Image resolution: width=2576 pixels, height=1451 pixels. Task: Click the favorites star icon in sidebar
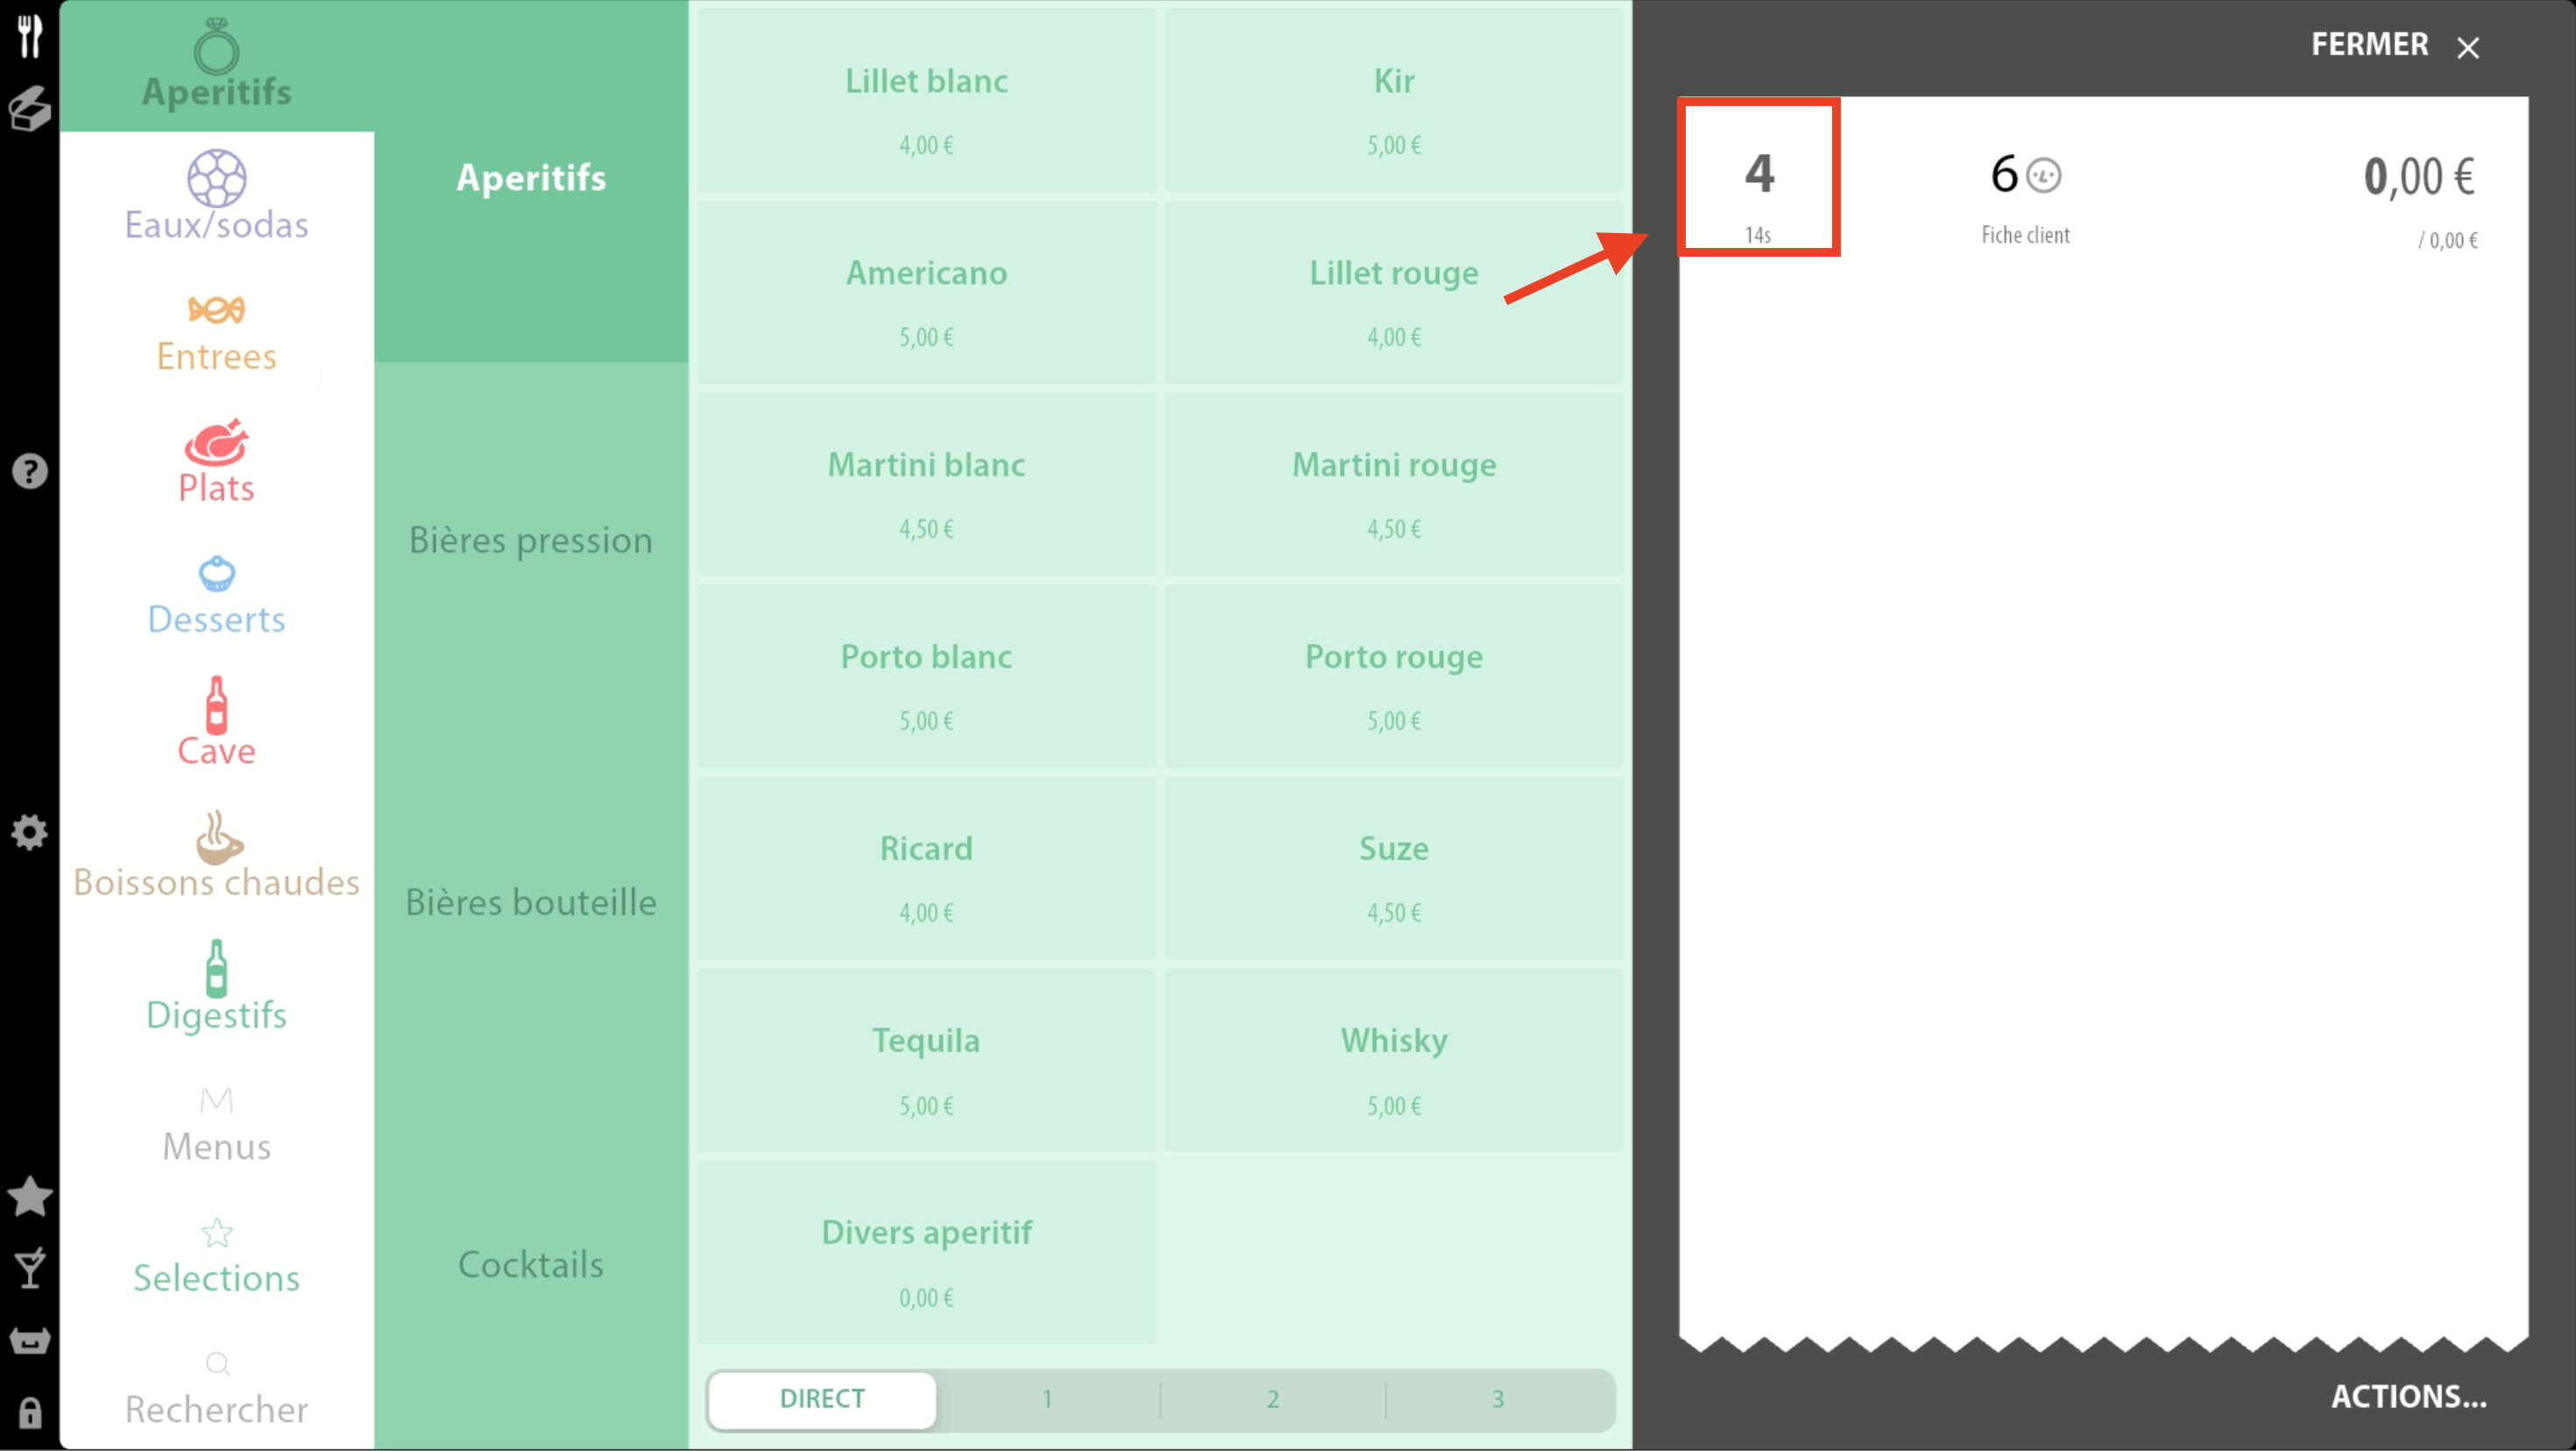(30, 1196)
